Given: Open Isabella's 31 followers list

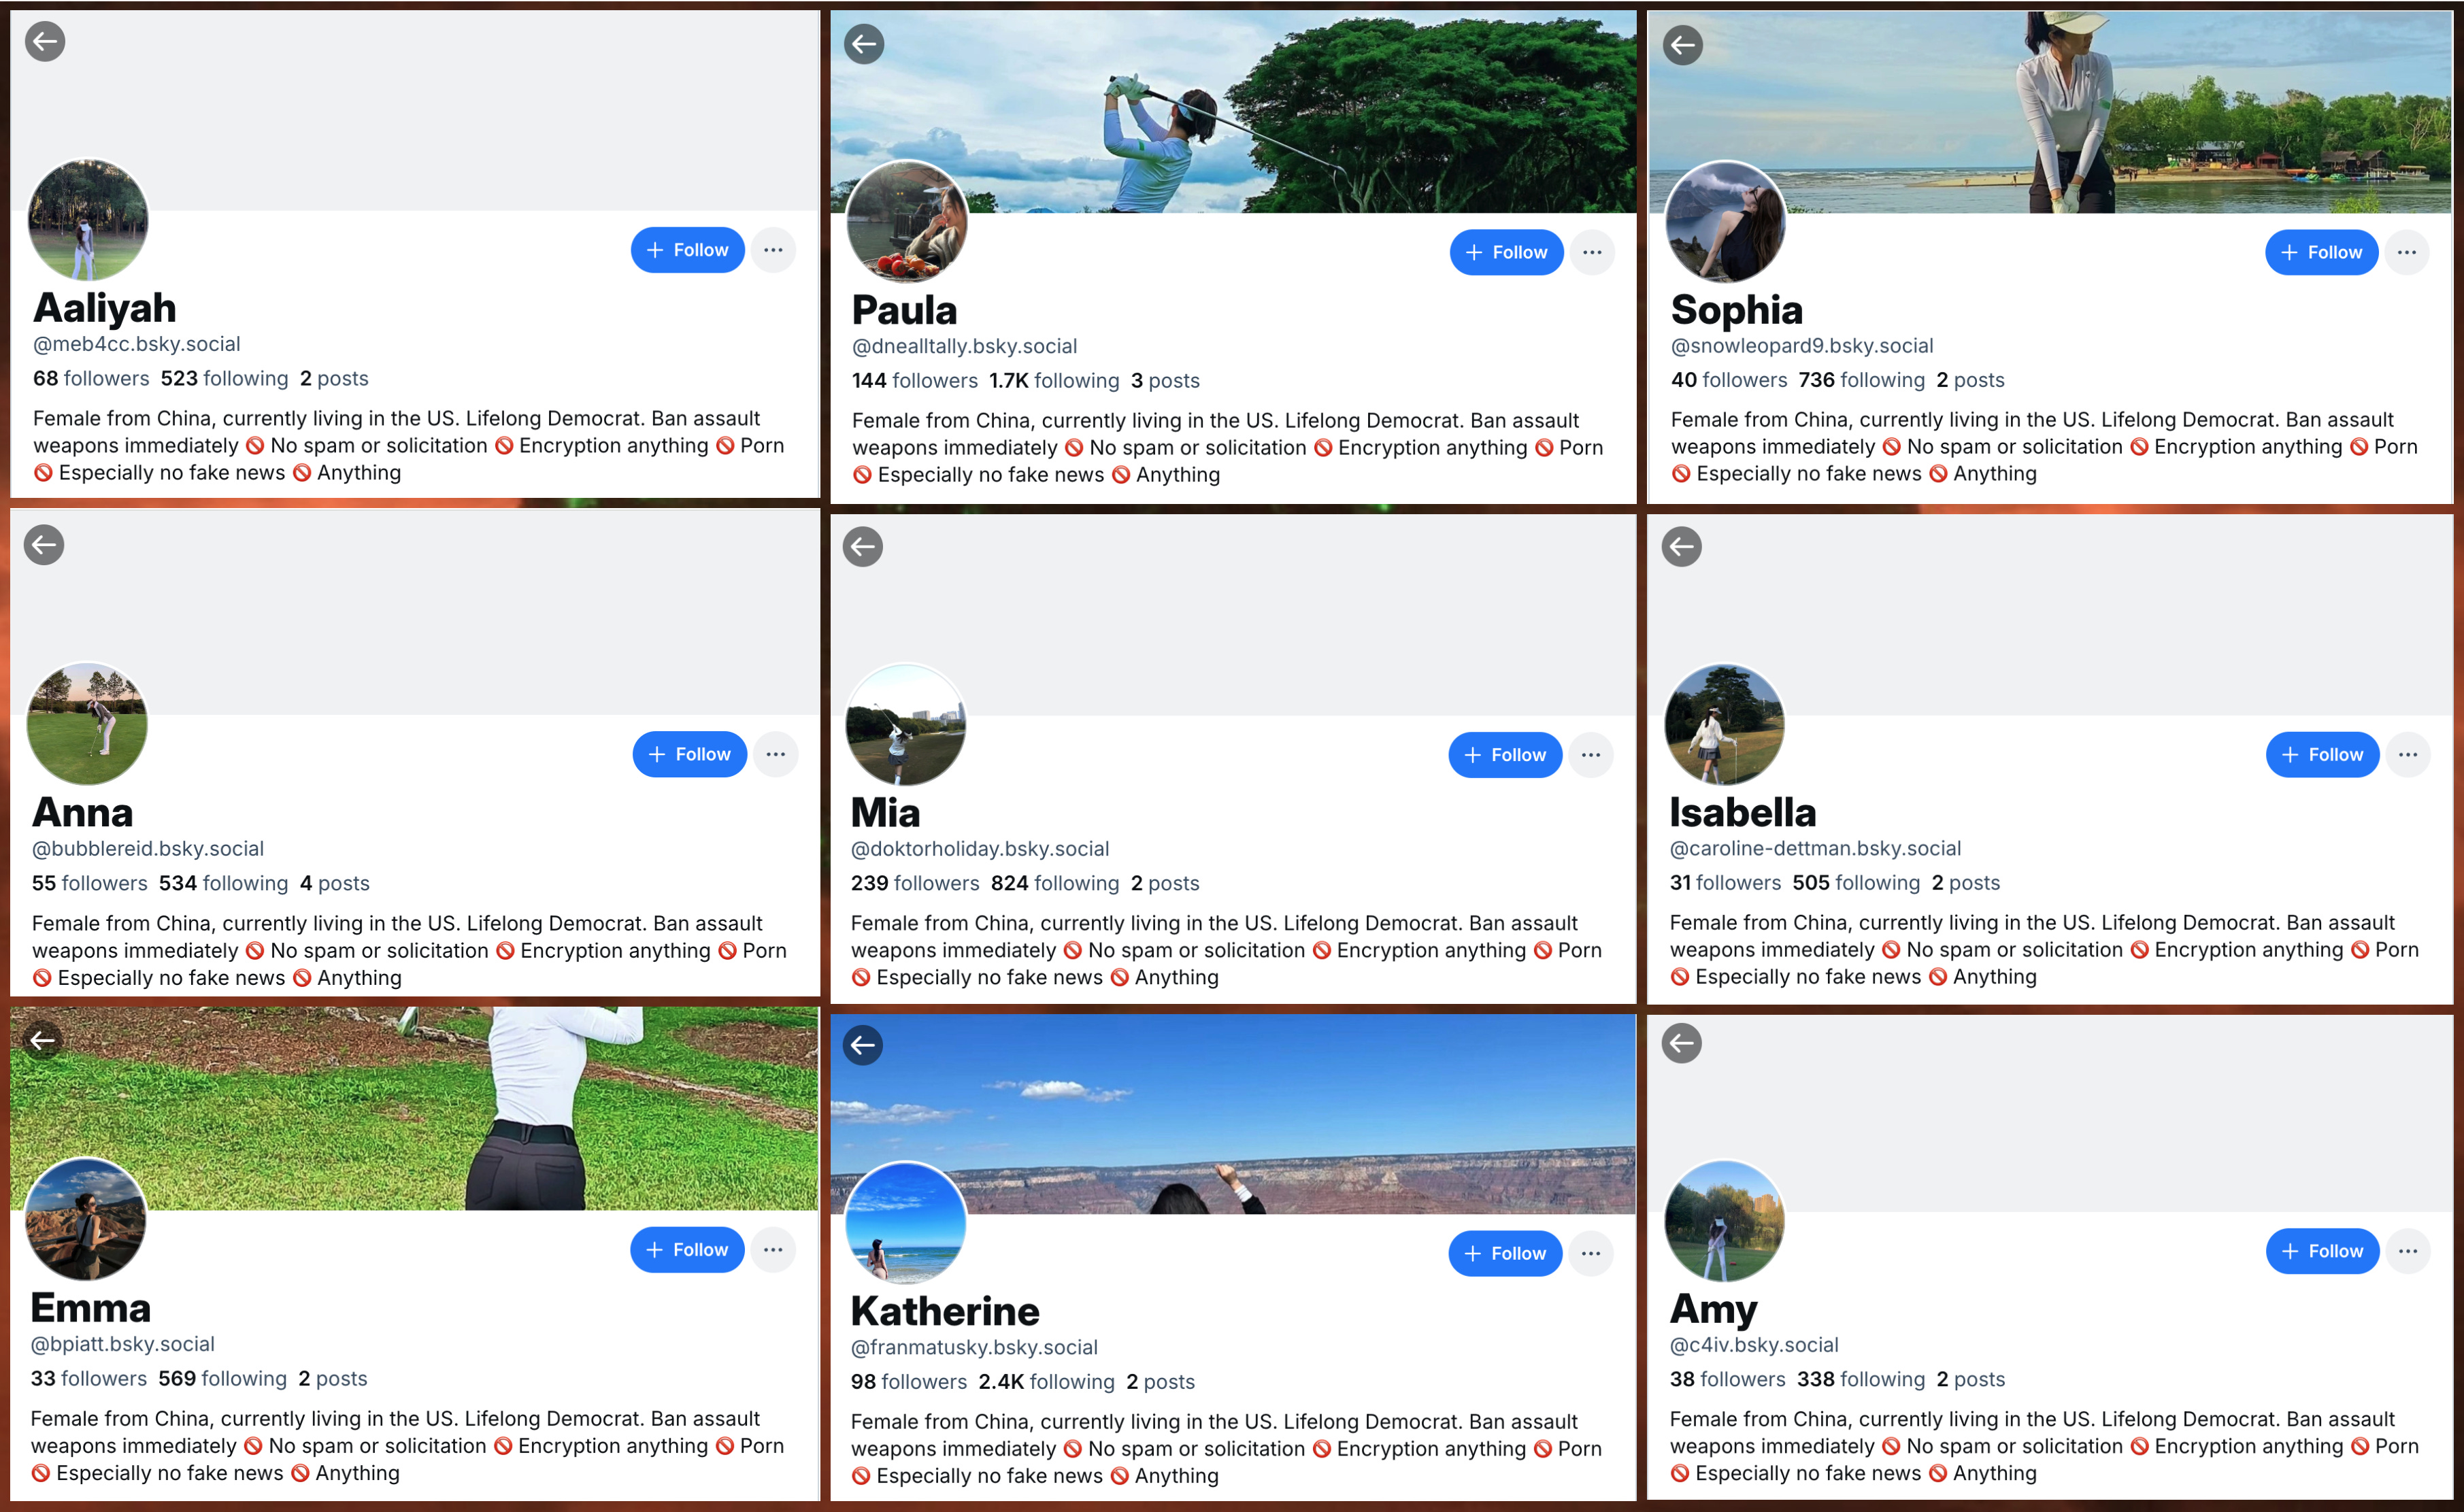Looking at the screenshot, I should click(x=1725, y=883).
